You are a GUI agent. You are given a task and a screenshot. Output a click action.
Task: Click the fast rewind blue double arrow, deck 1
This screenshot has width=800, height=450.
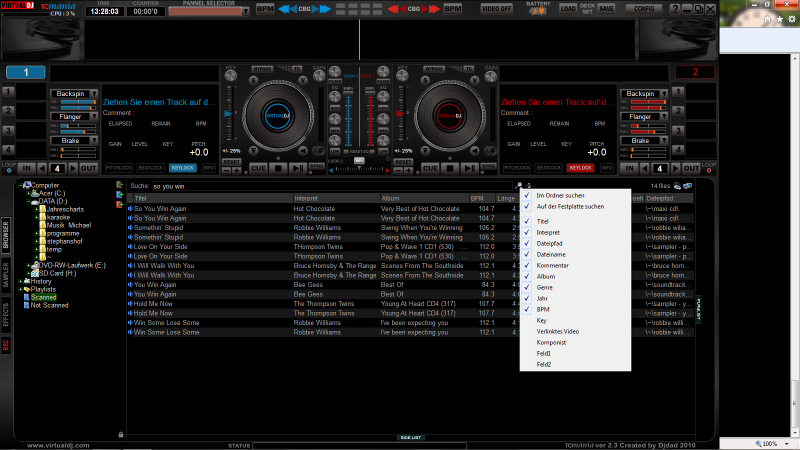click(x=284, y=9)
